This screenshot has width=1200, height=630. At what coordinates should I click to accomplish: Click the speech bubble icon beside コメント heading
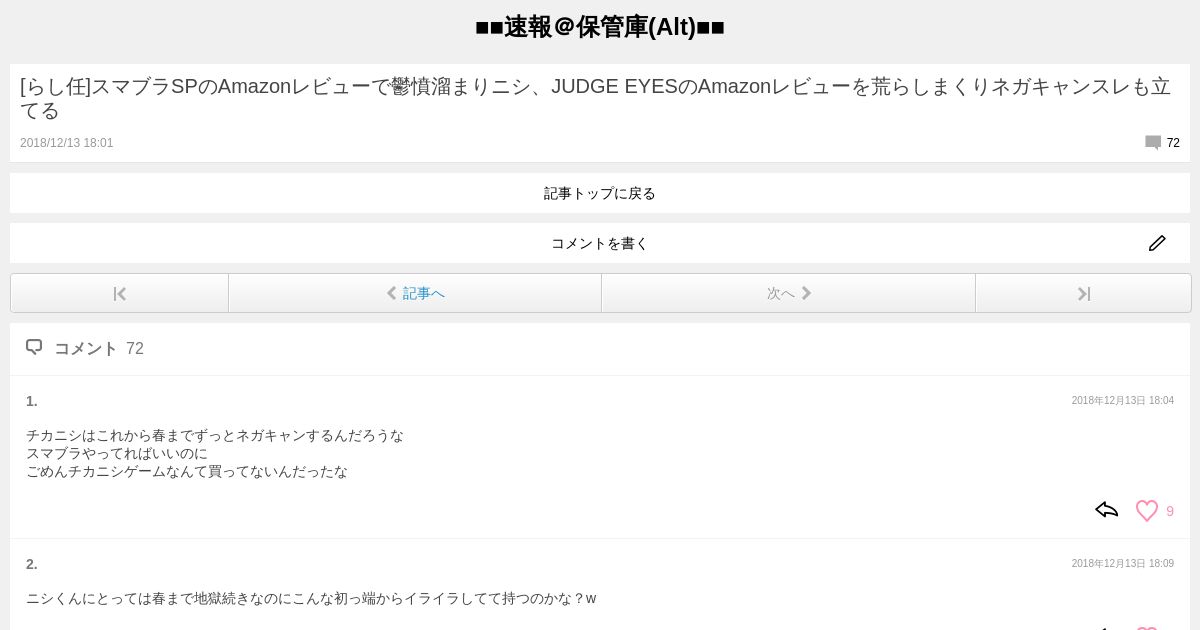[34, 347]
